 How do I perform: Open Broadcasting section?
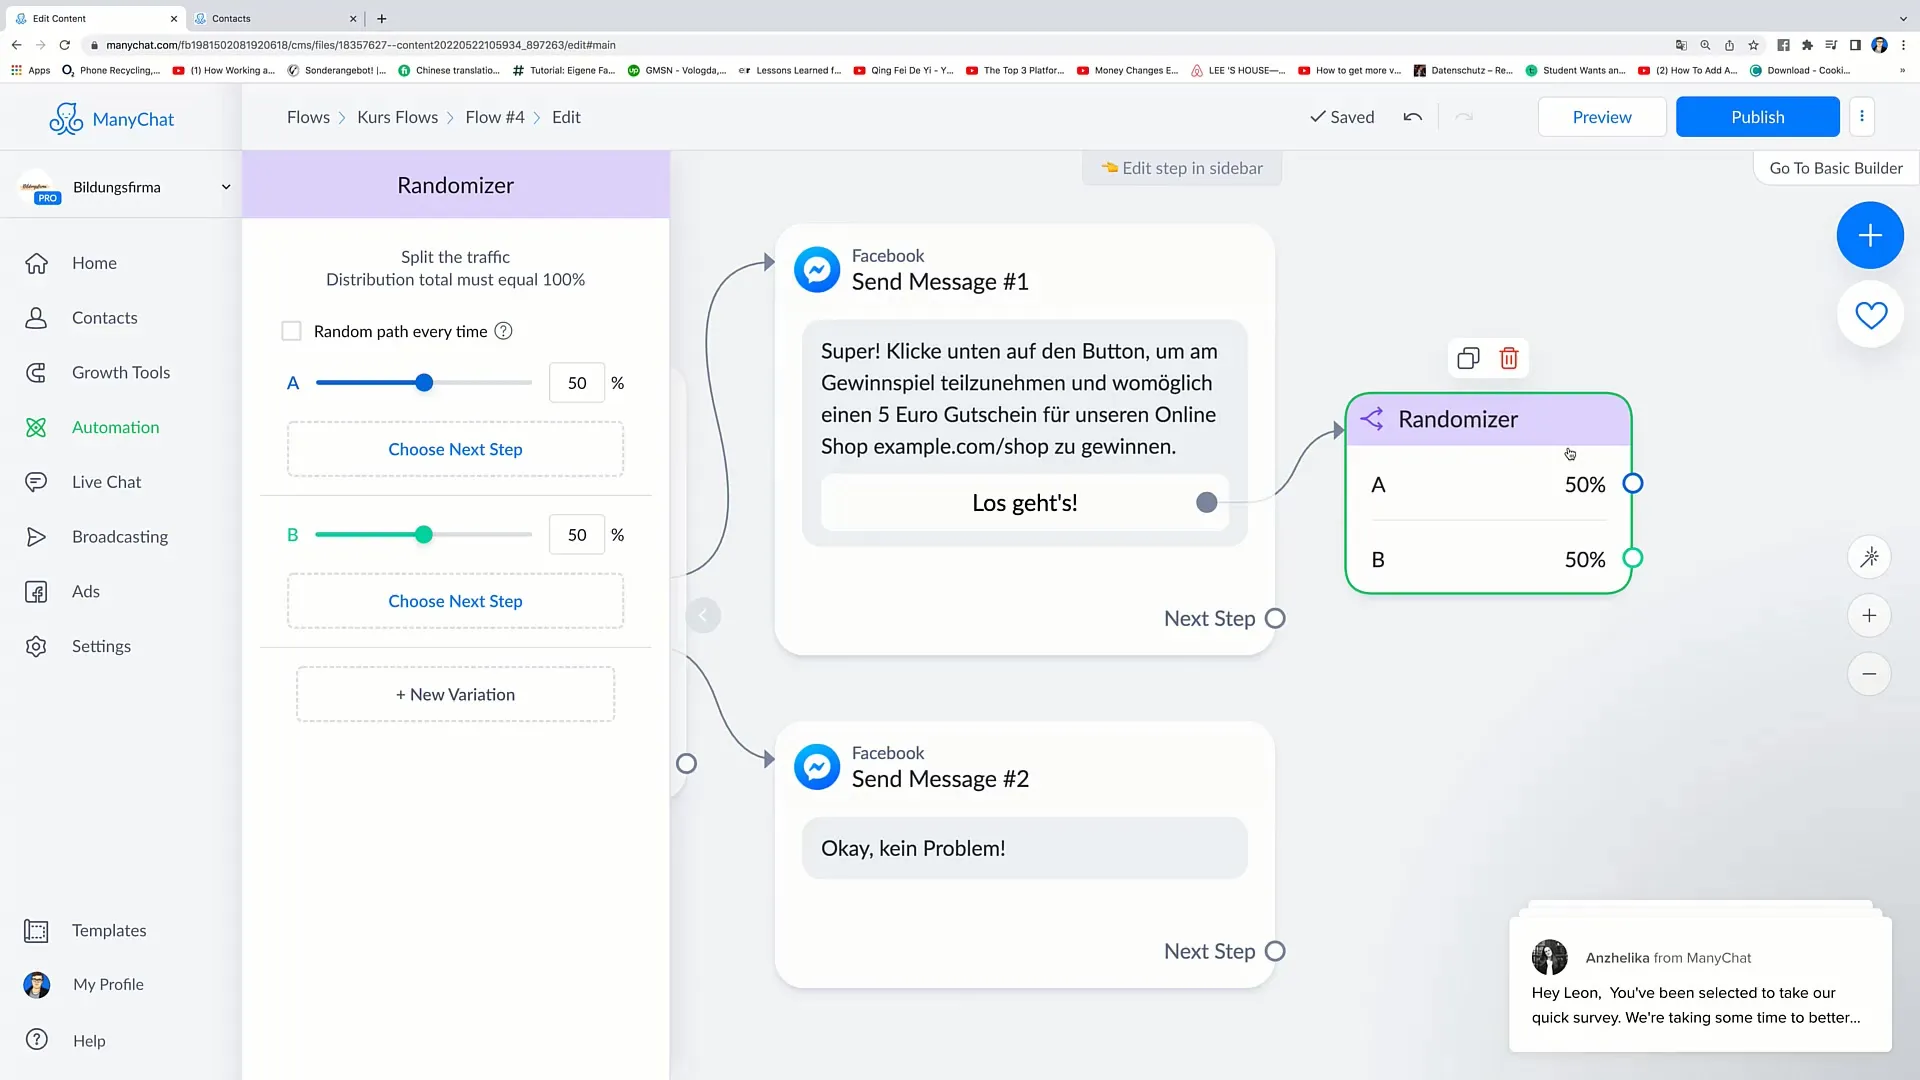119,537
